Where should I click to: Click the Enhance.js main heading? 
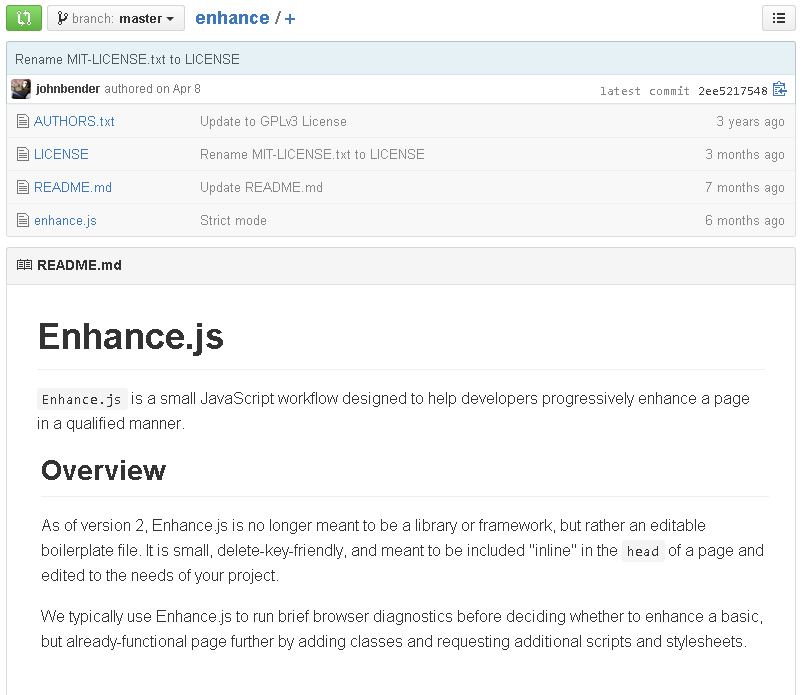pyautogui.click(x=131, y=337)
